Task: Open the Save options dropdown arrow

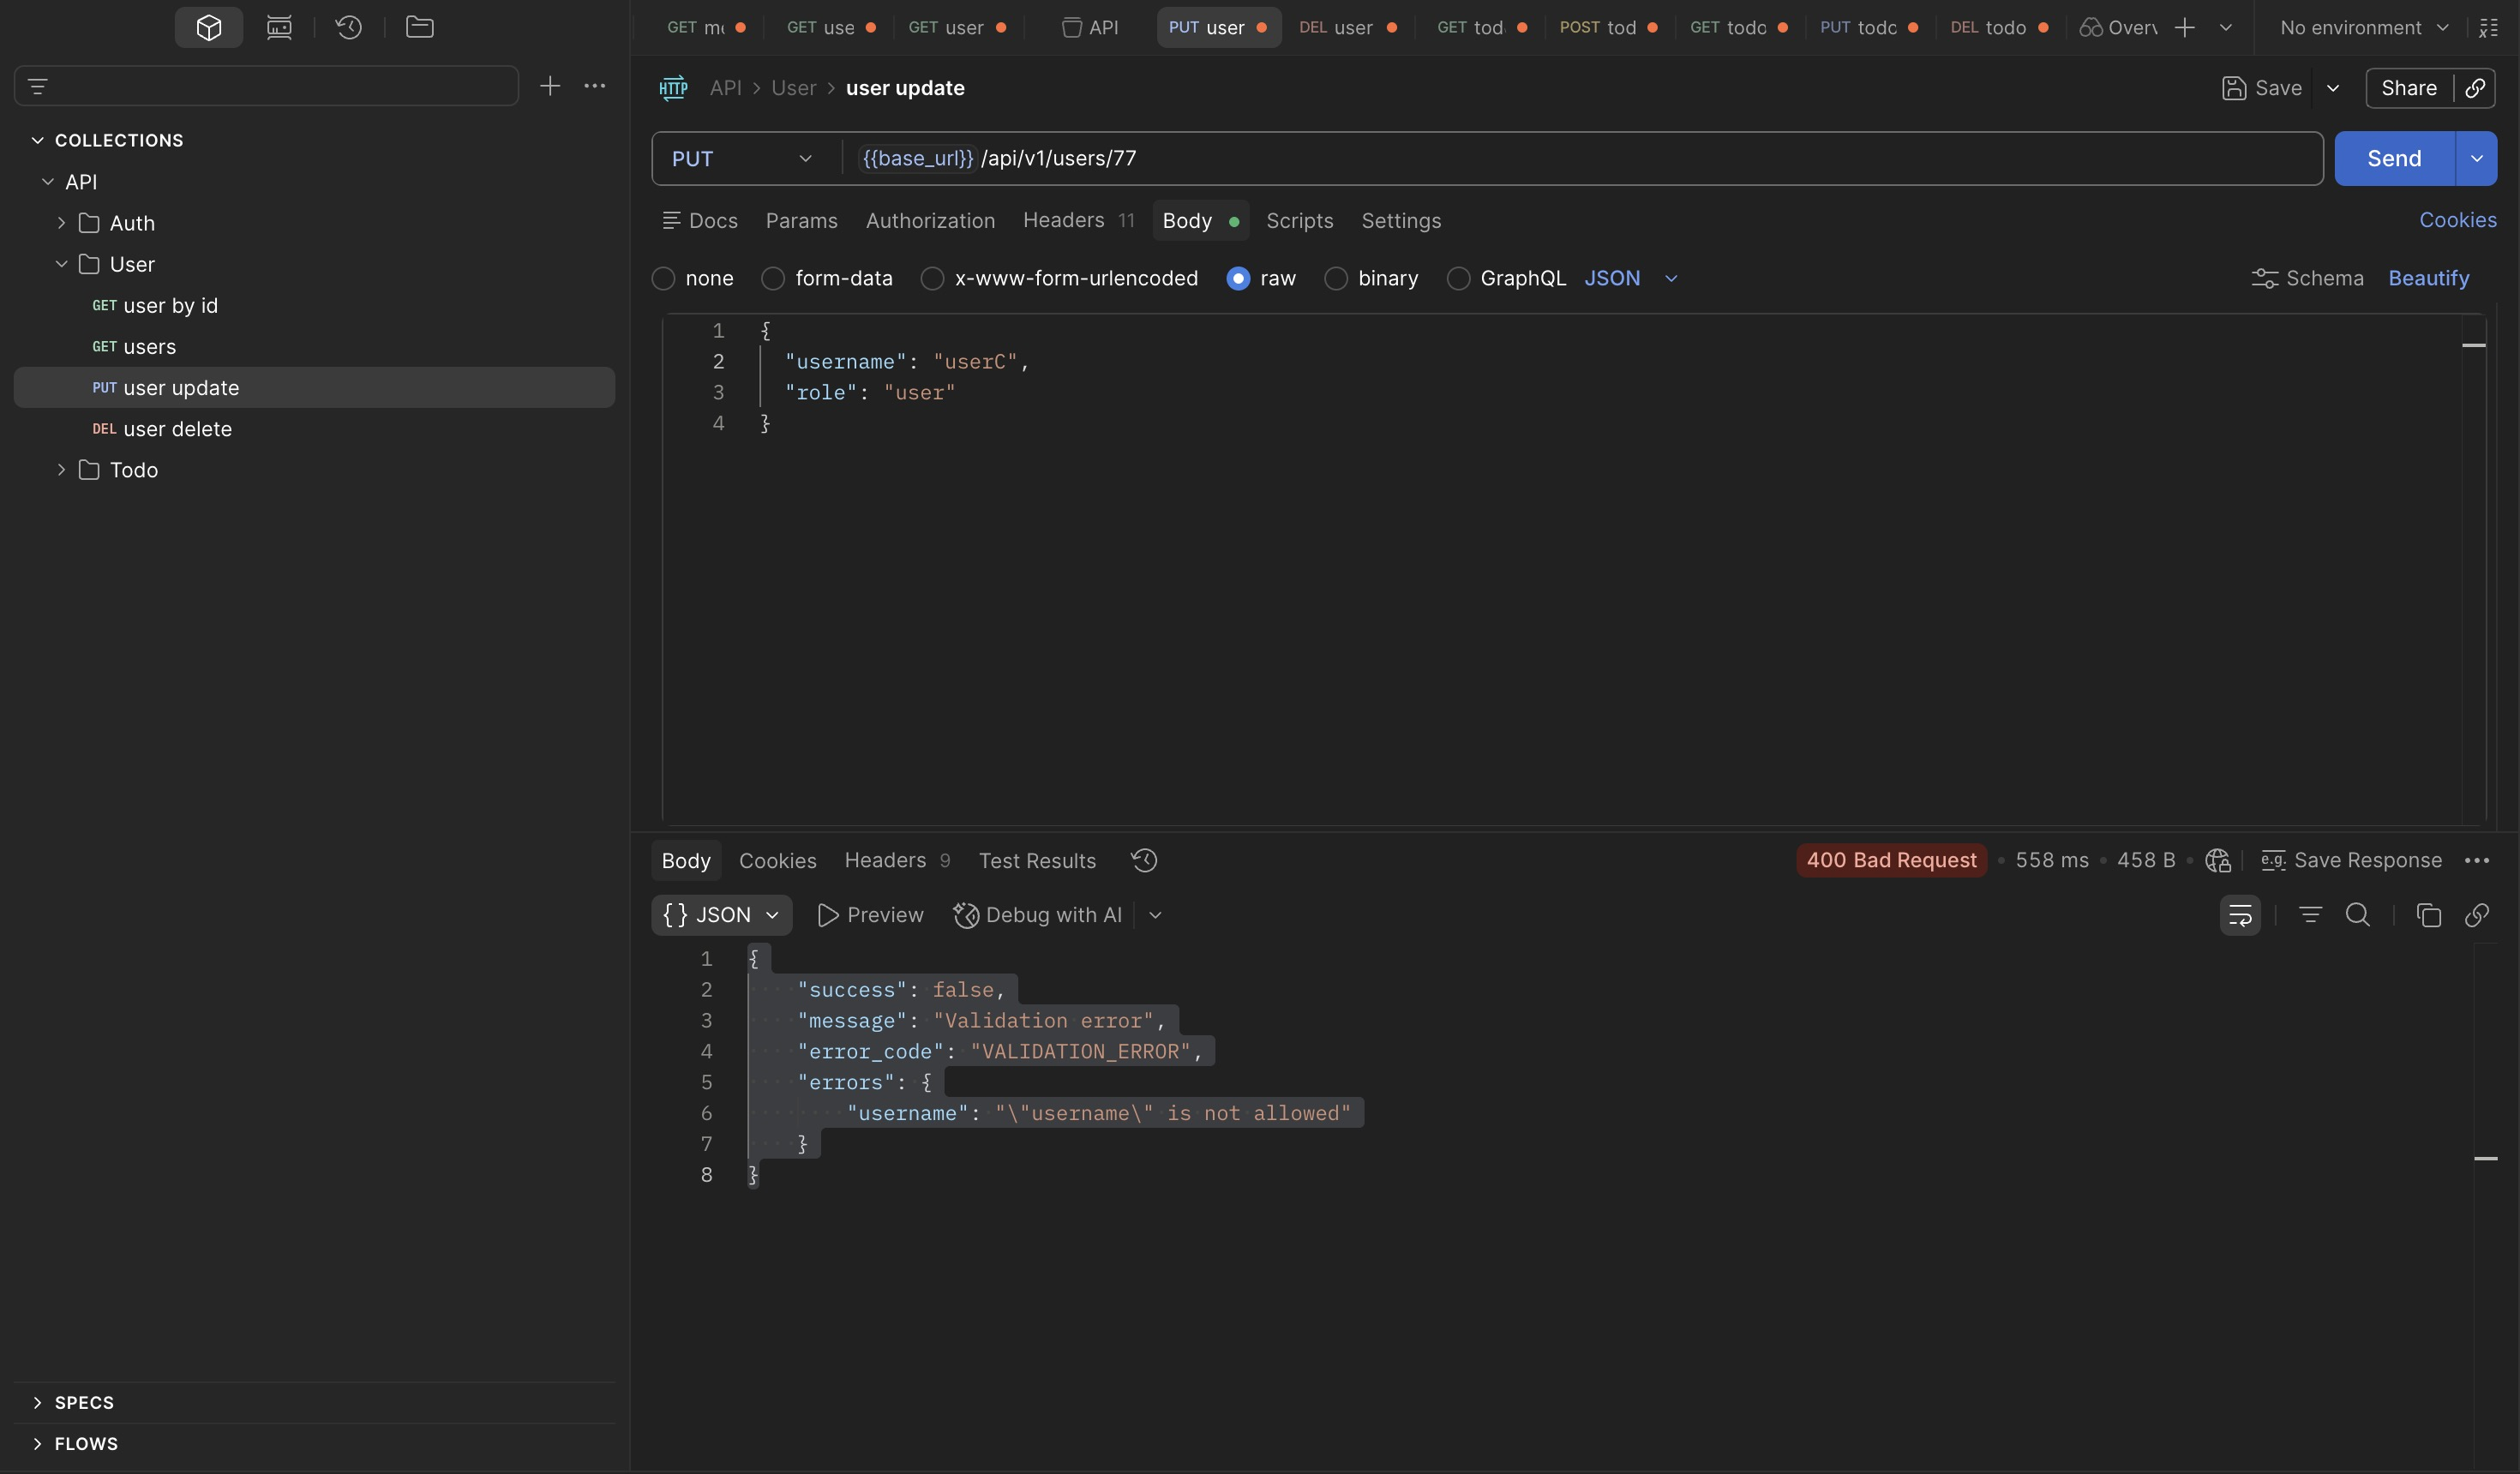Action: 2333,88
